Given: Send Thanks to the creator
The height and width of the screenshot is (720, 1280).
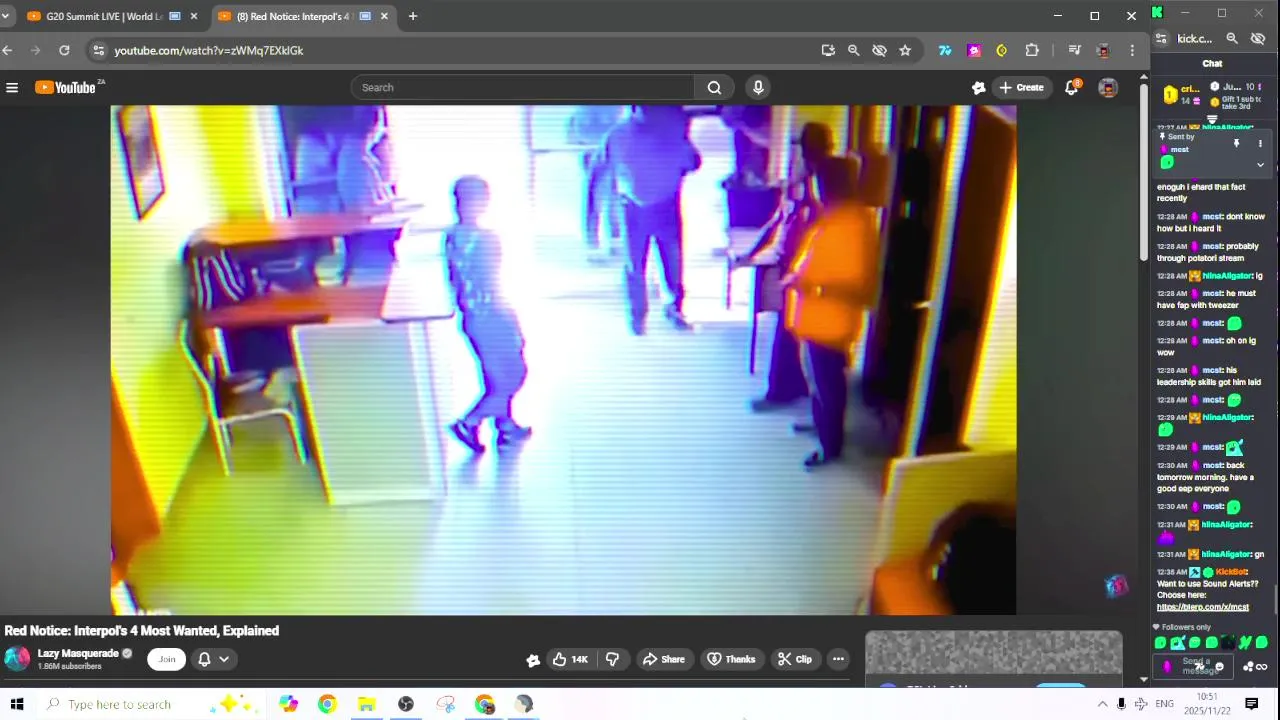Looking at the screenshot, I should (731, 659).
